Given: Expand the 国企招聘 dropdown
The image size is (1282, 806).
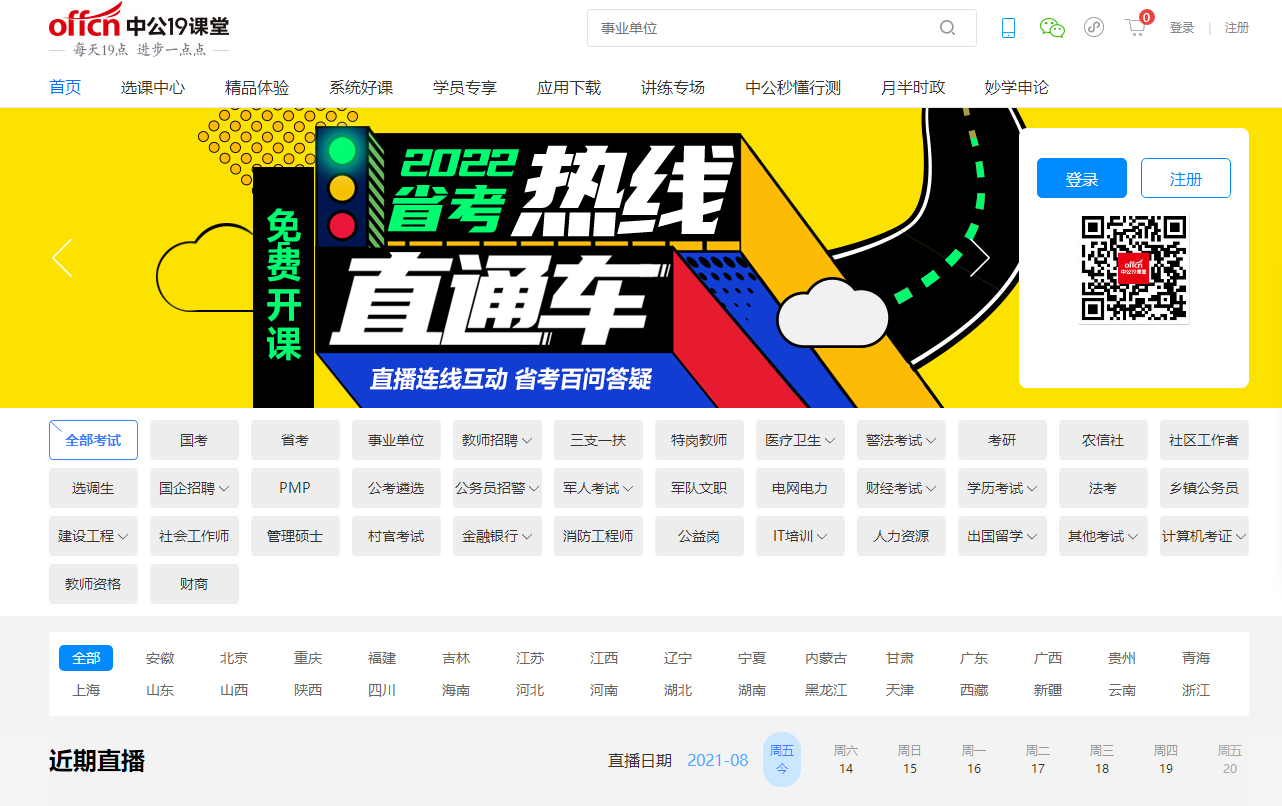Looking at the screenshot, I should pos(194,488).
